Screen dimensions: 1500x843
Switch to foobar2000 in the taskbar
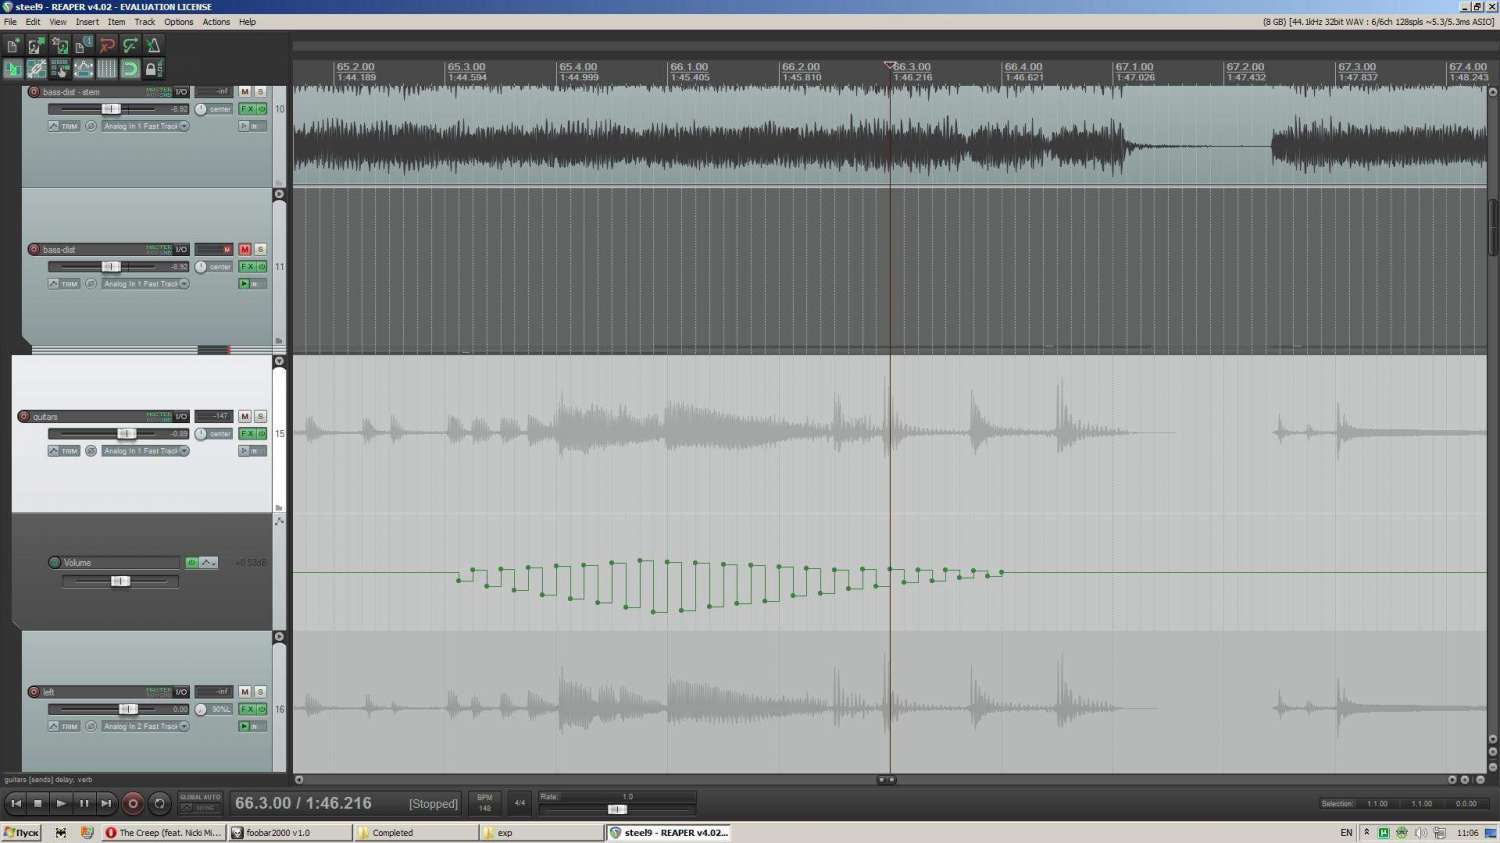pos(290,832)
